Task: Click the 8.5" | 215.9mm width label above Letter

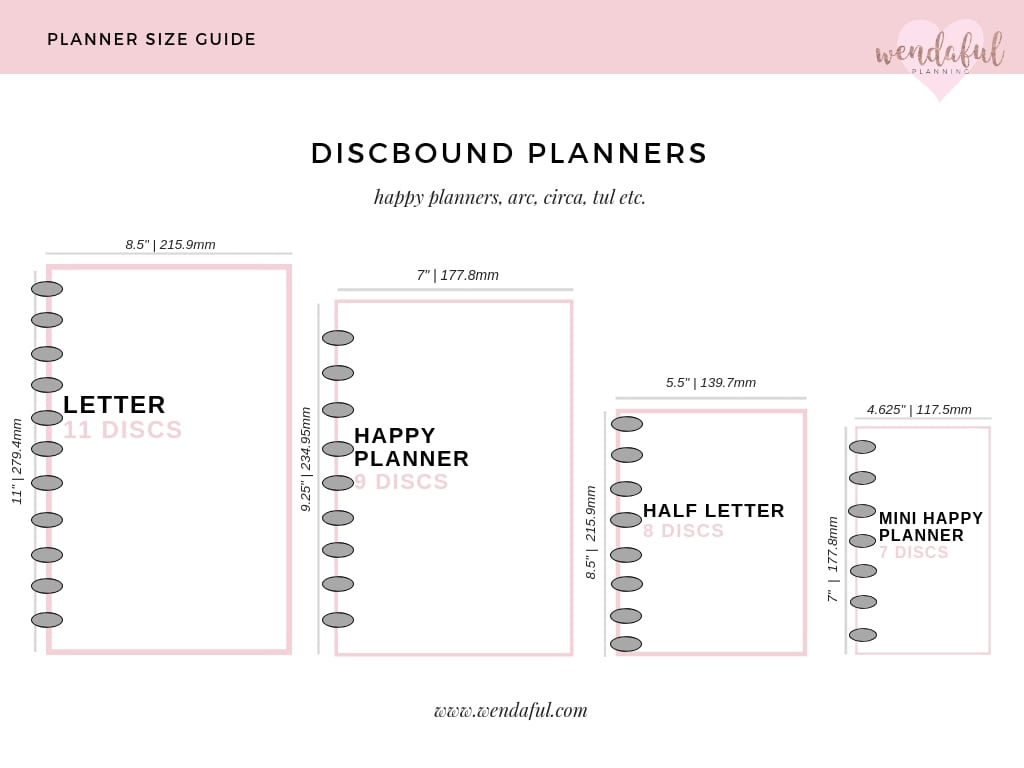Action: (x=170, y=244)
